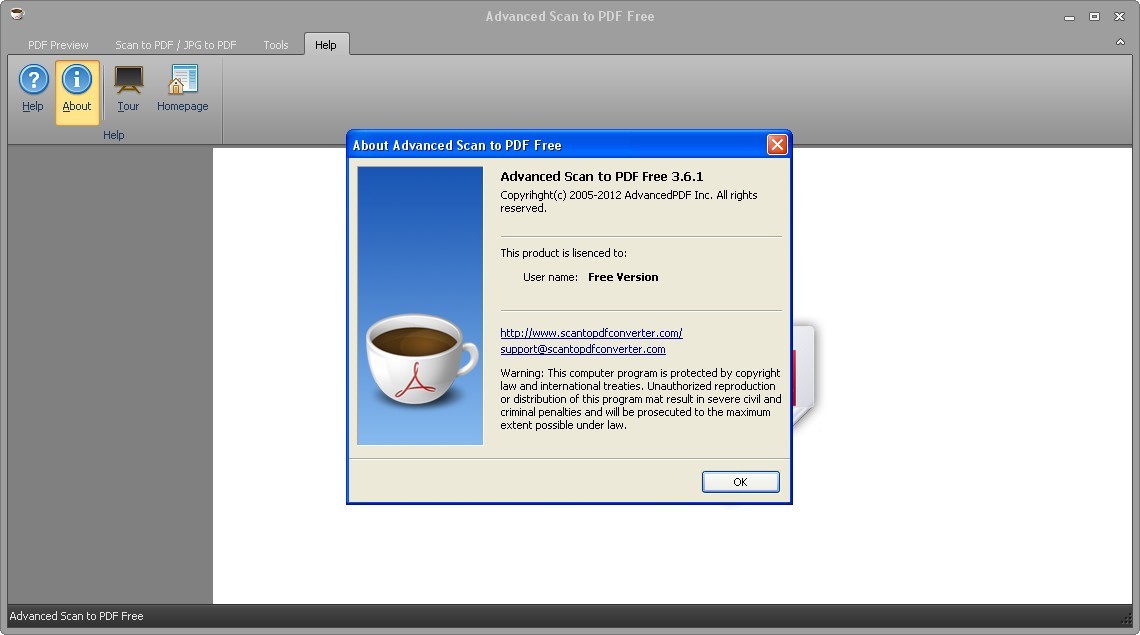This screenshot has height=635, width=1140.
Task: Click the coffee cup app icon in title bar
Action: (x=17, y=13)
